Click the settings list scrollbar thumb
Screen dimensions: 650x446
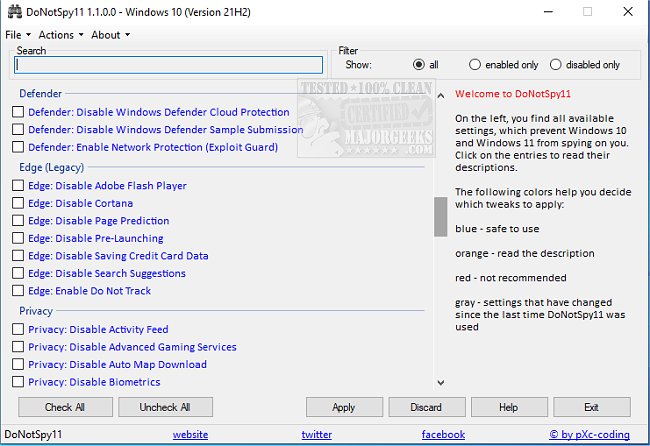tap(439, 215)
